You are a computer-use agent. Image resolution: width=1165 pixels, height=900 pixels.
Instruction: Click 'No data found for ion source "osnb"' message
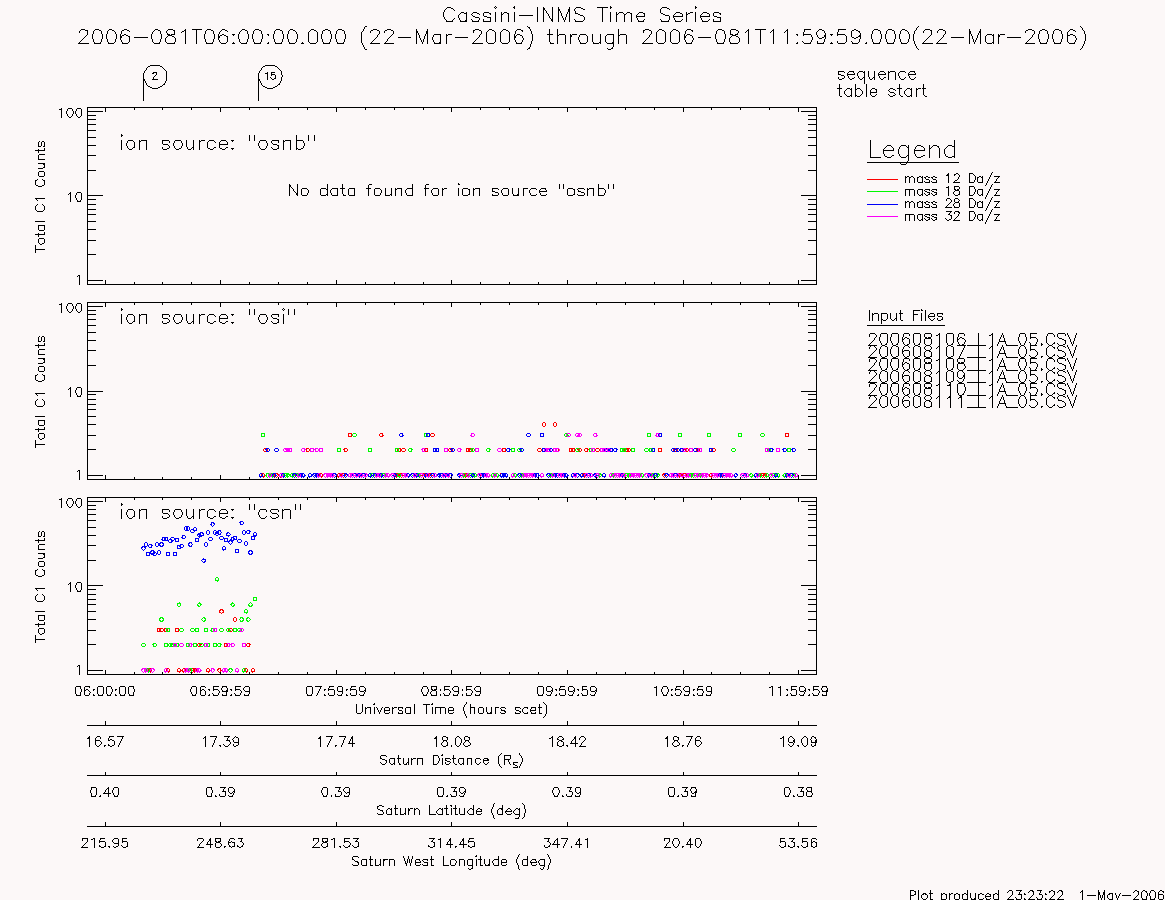pos(452,190)
